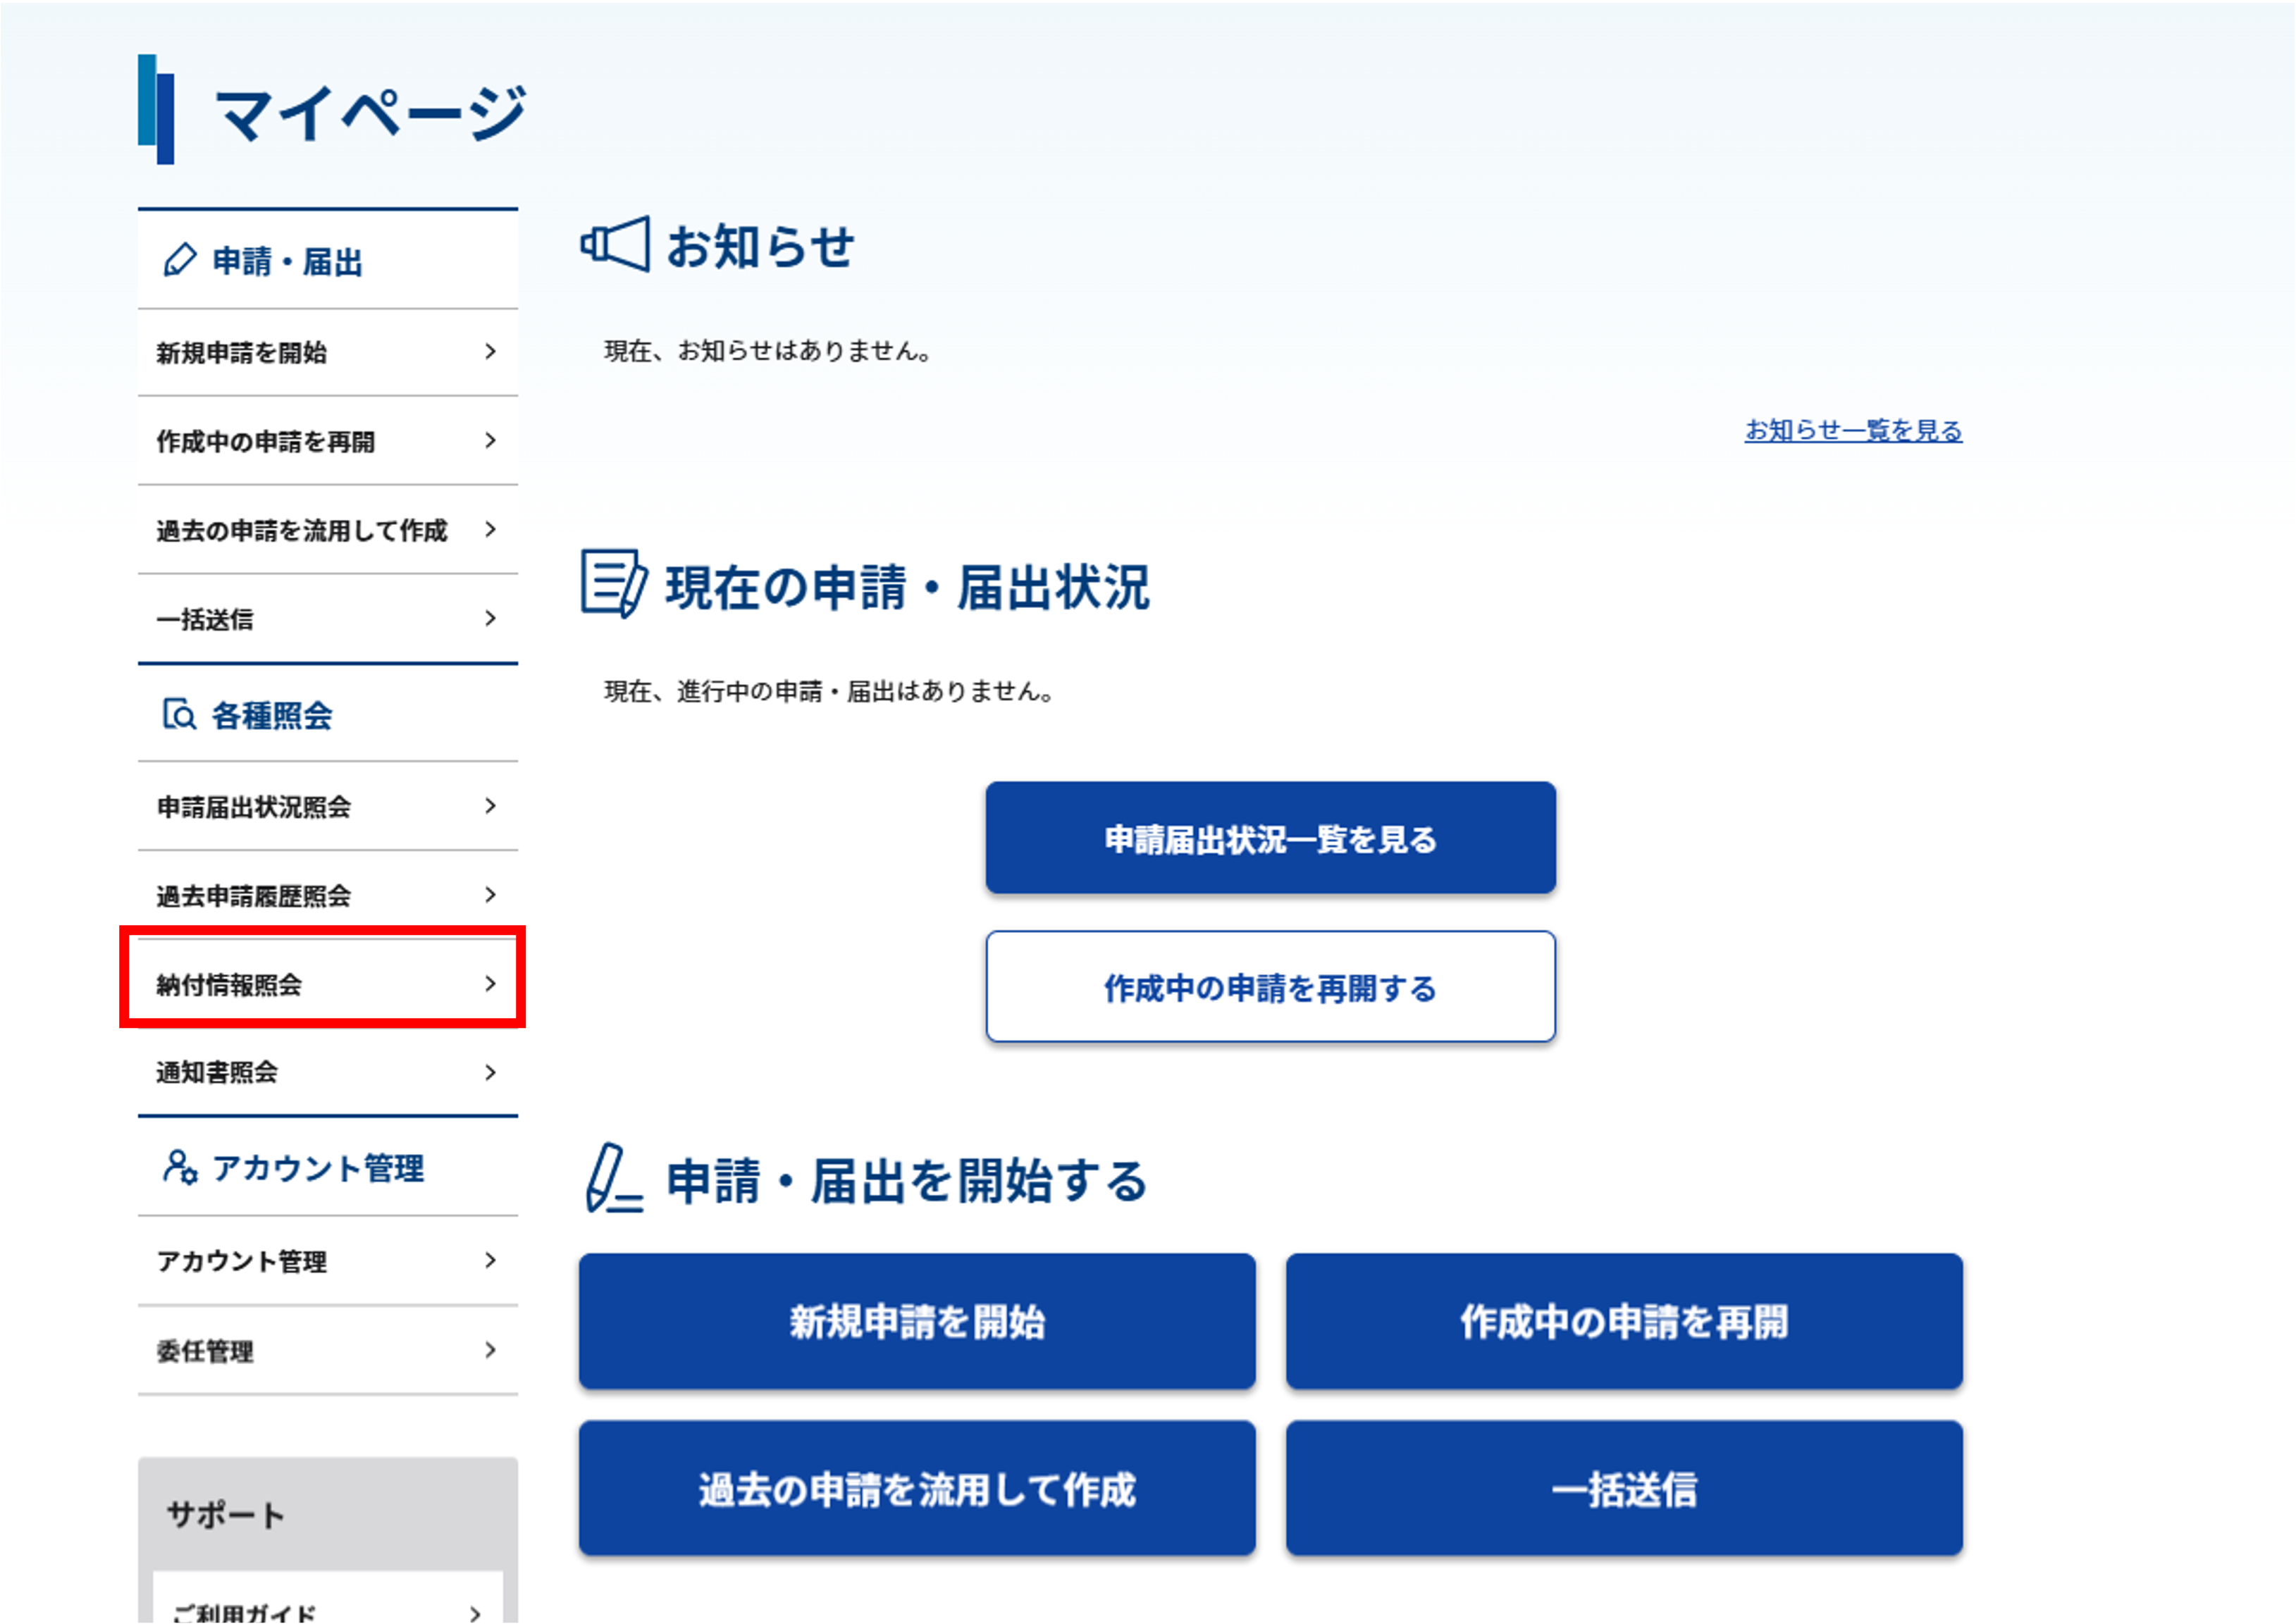Open 作成中の申請を再開 in the sidebar menu

coord(328,441)
